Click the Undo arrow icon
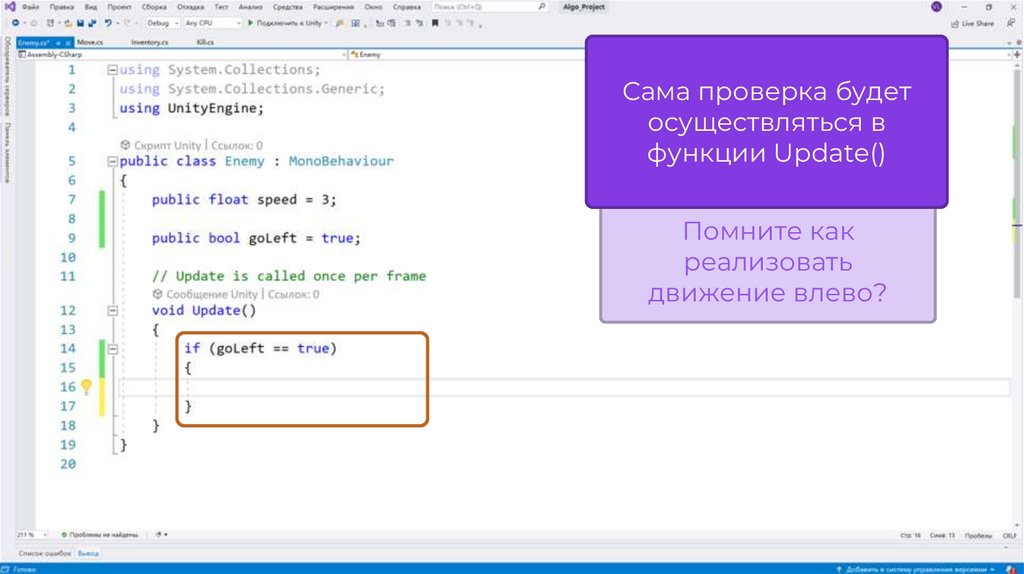The image size is (1024, 574). click(x=108, y=23)
